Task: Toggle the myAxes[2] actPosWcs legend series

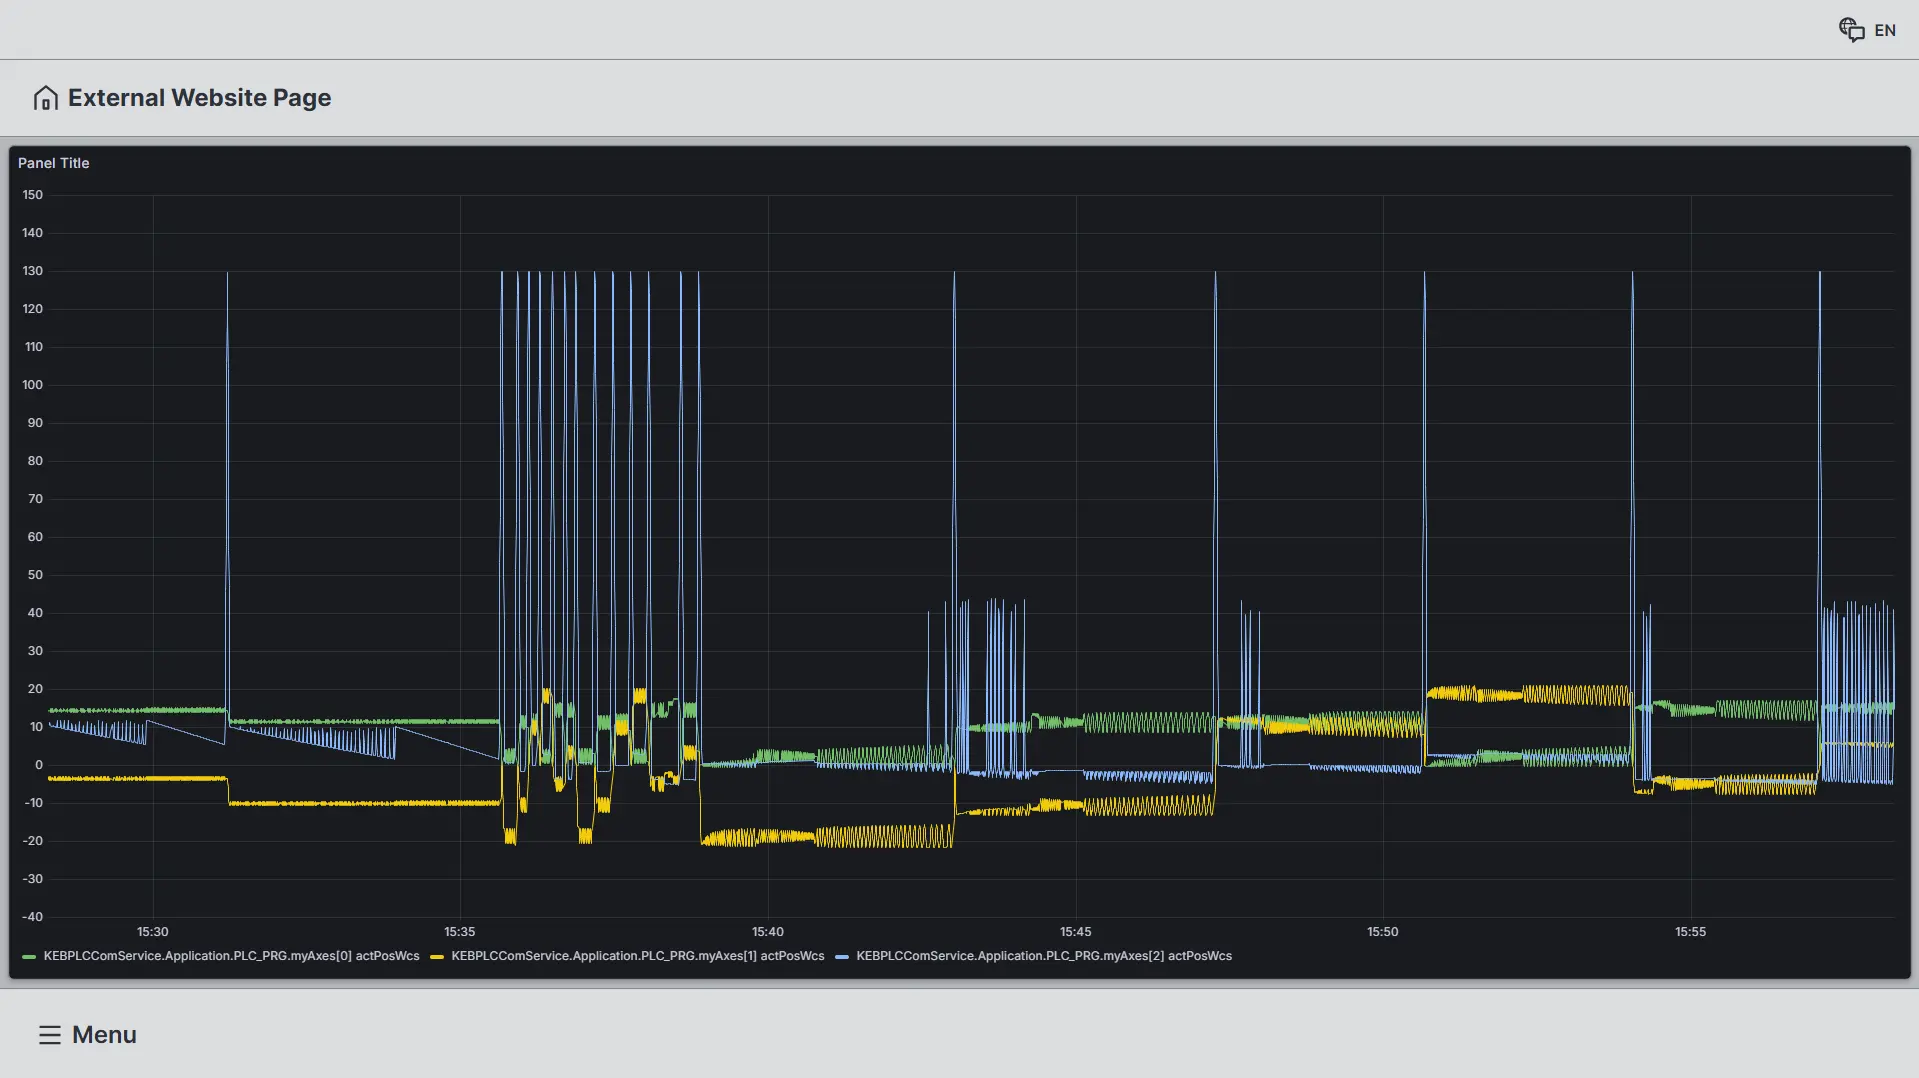Action: click(x=1043, y=956)
